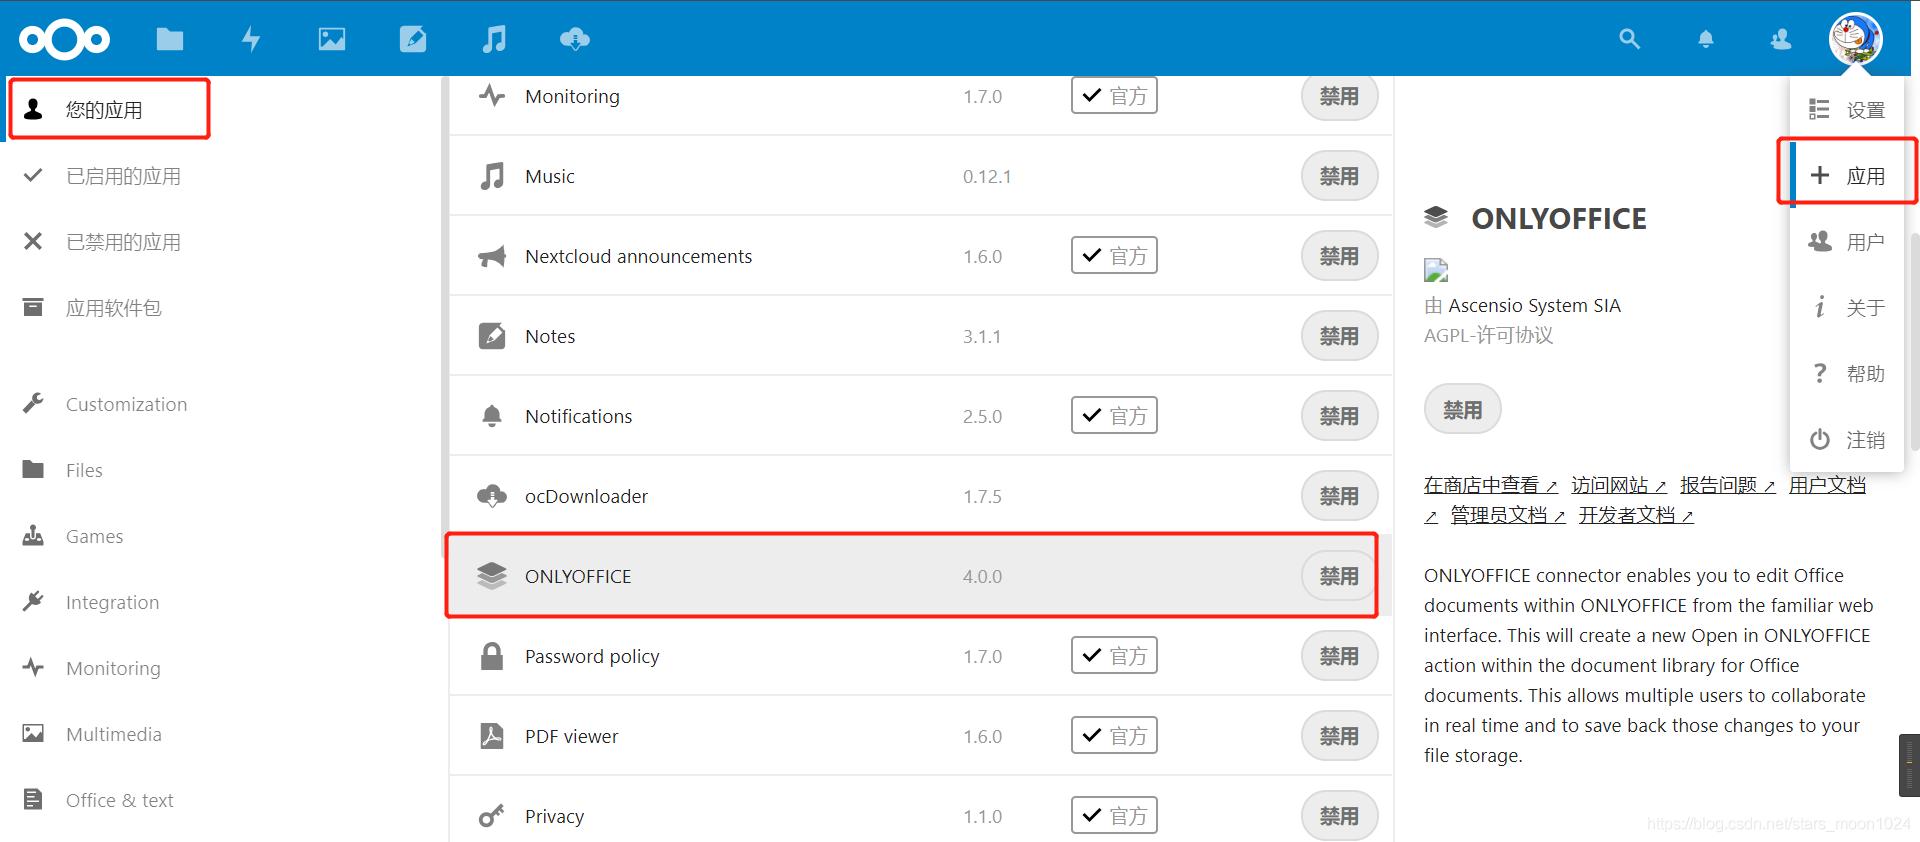Image resolution: width=1920 pixels, height=842 pixels.
Task: Open 在商店中查看 link
Action: coord(1490,485)
